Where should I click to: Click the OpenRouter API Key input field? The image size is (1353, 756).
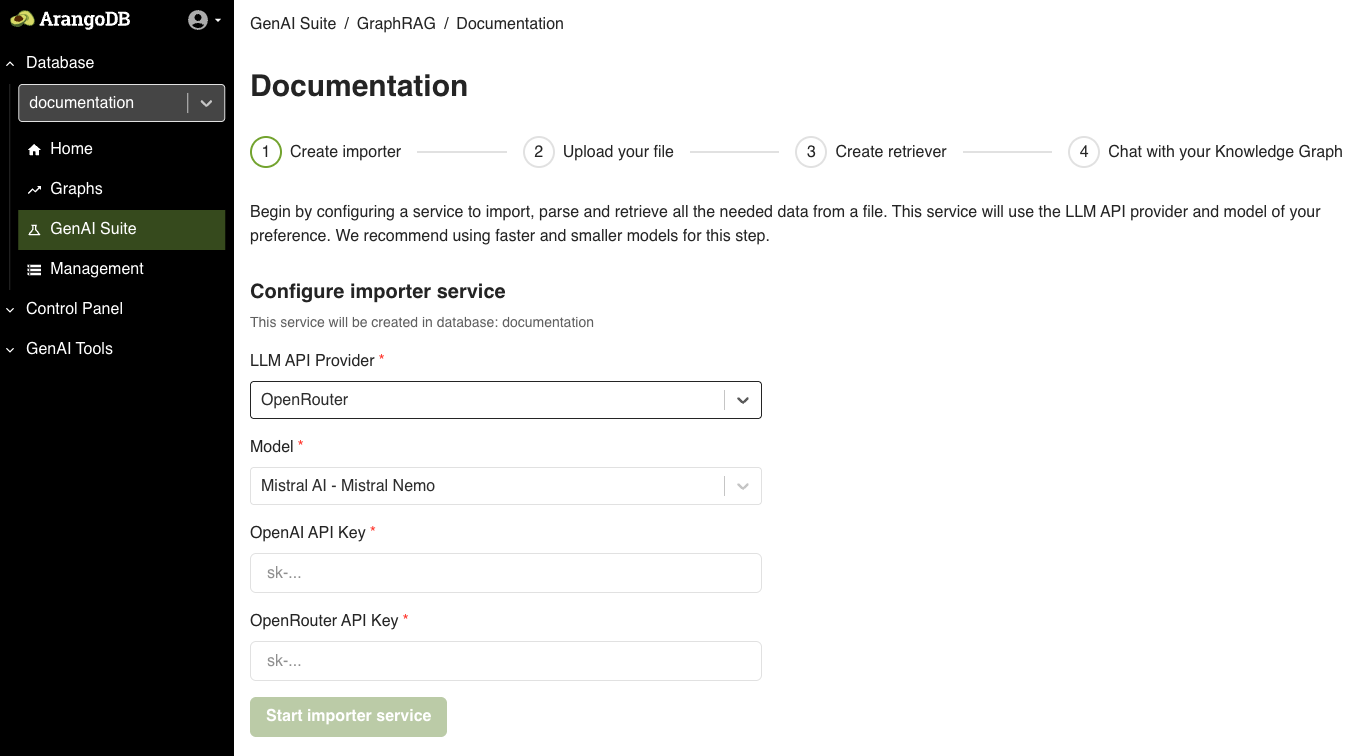pyautogui.click(x=506, y=661)
